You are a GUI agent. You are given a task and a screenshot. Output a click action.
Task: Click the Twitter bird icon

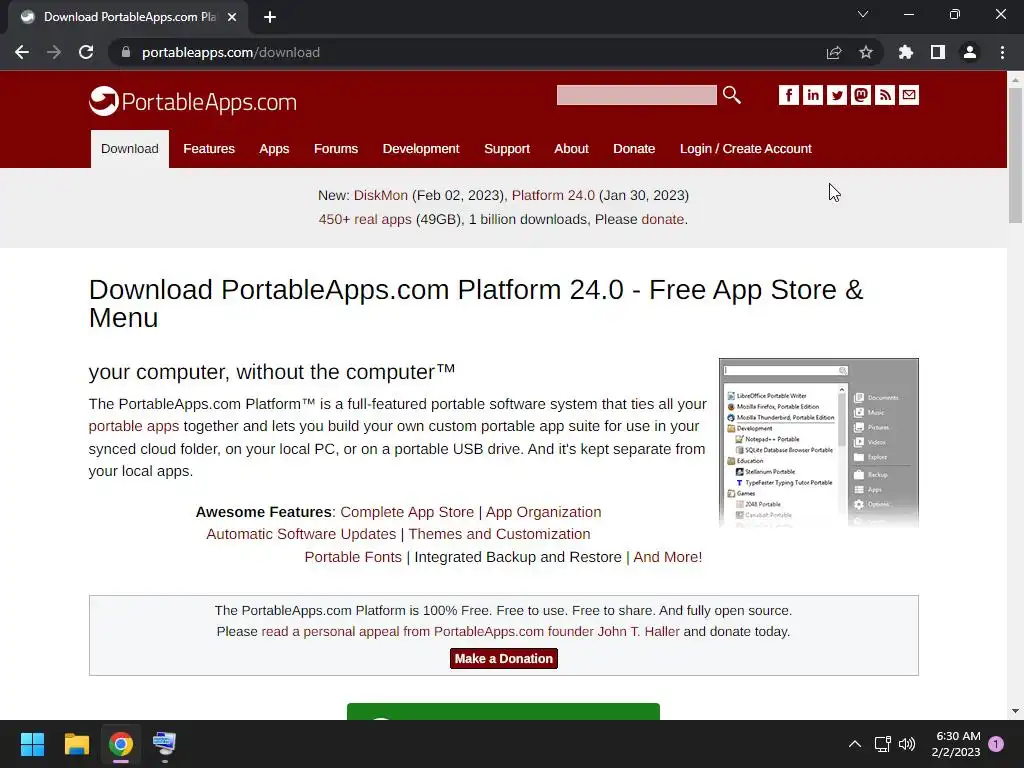click(837, 95)
